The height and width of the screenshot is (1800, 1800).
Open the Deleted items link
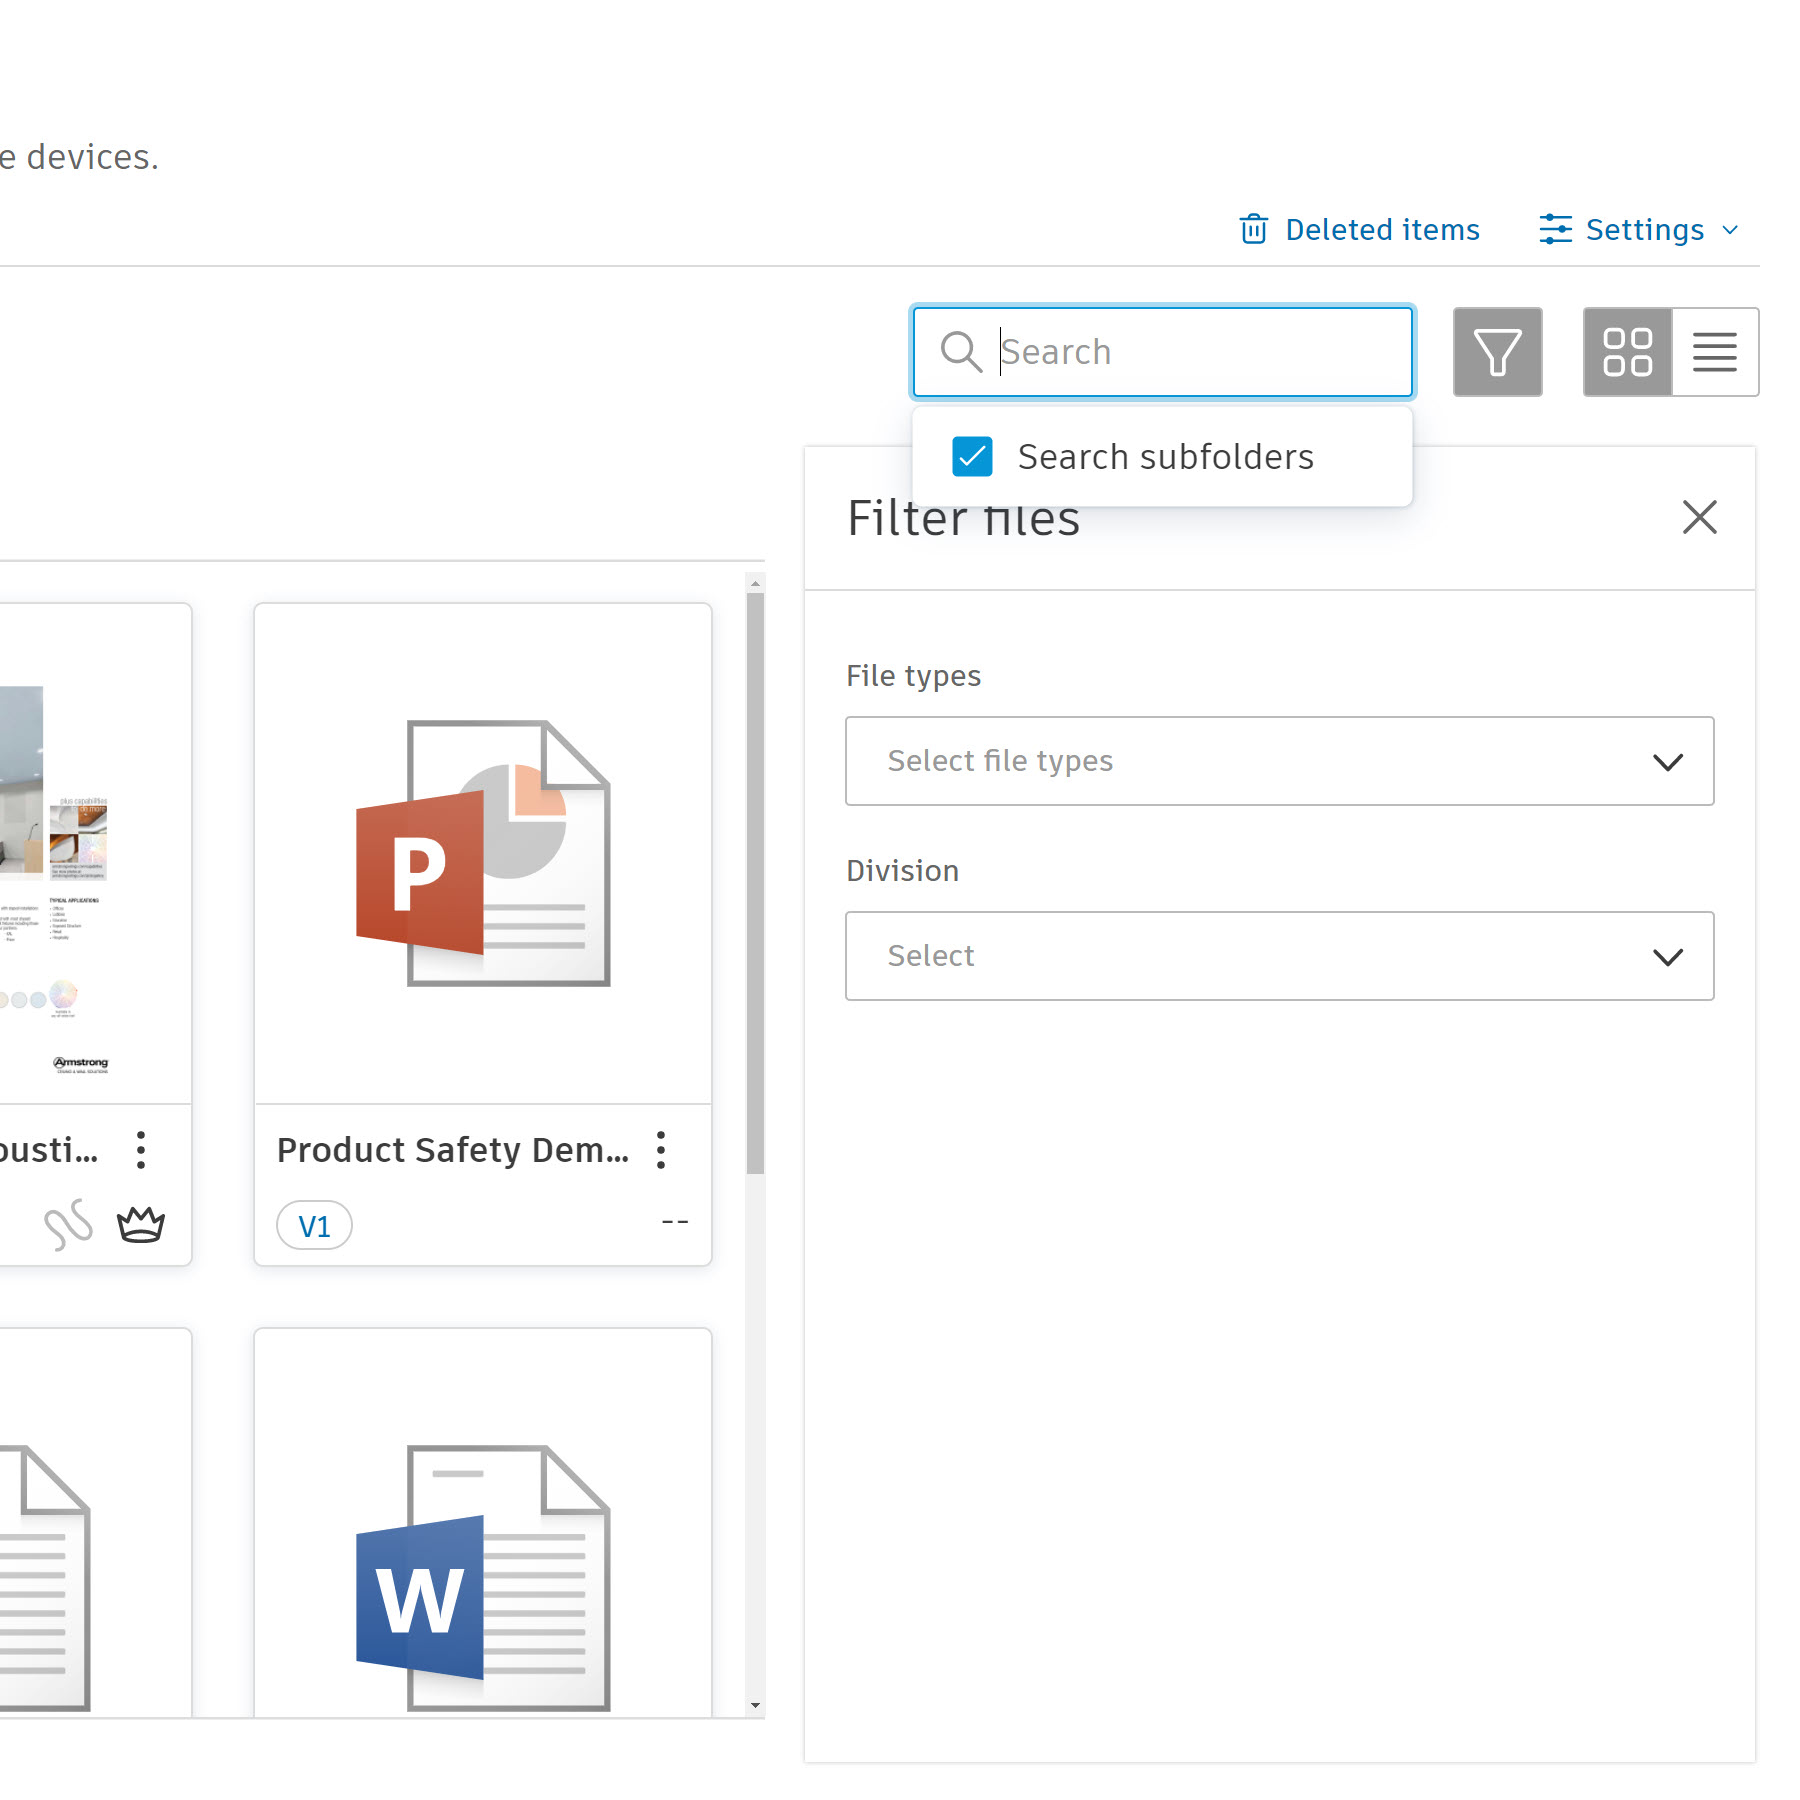[1381, 229]
